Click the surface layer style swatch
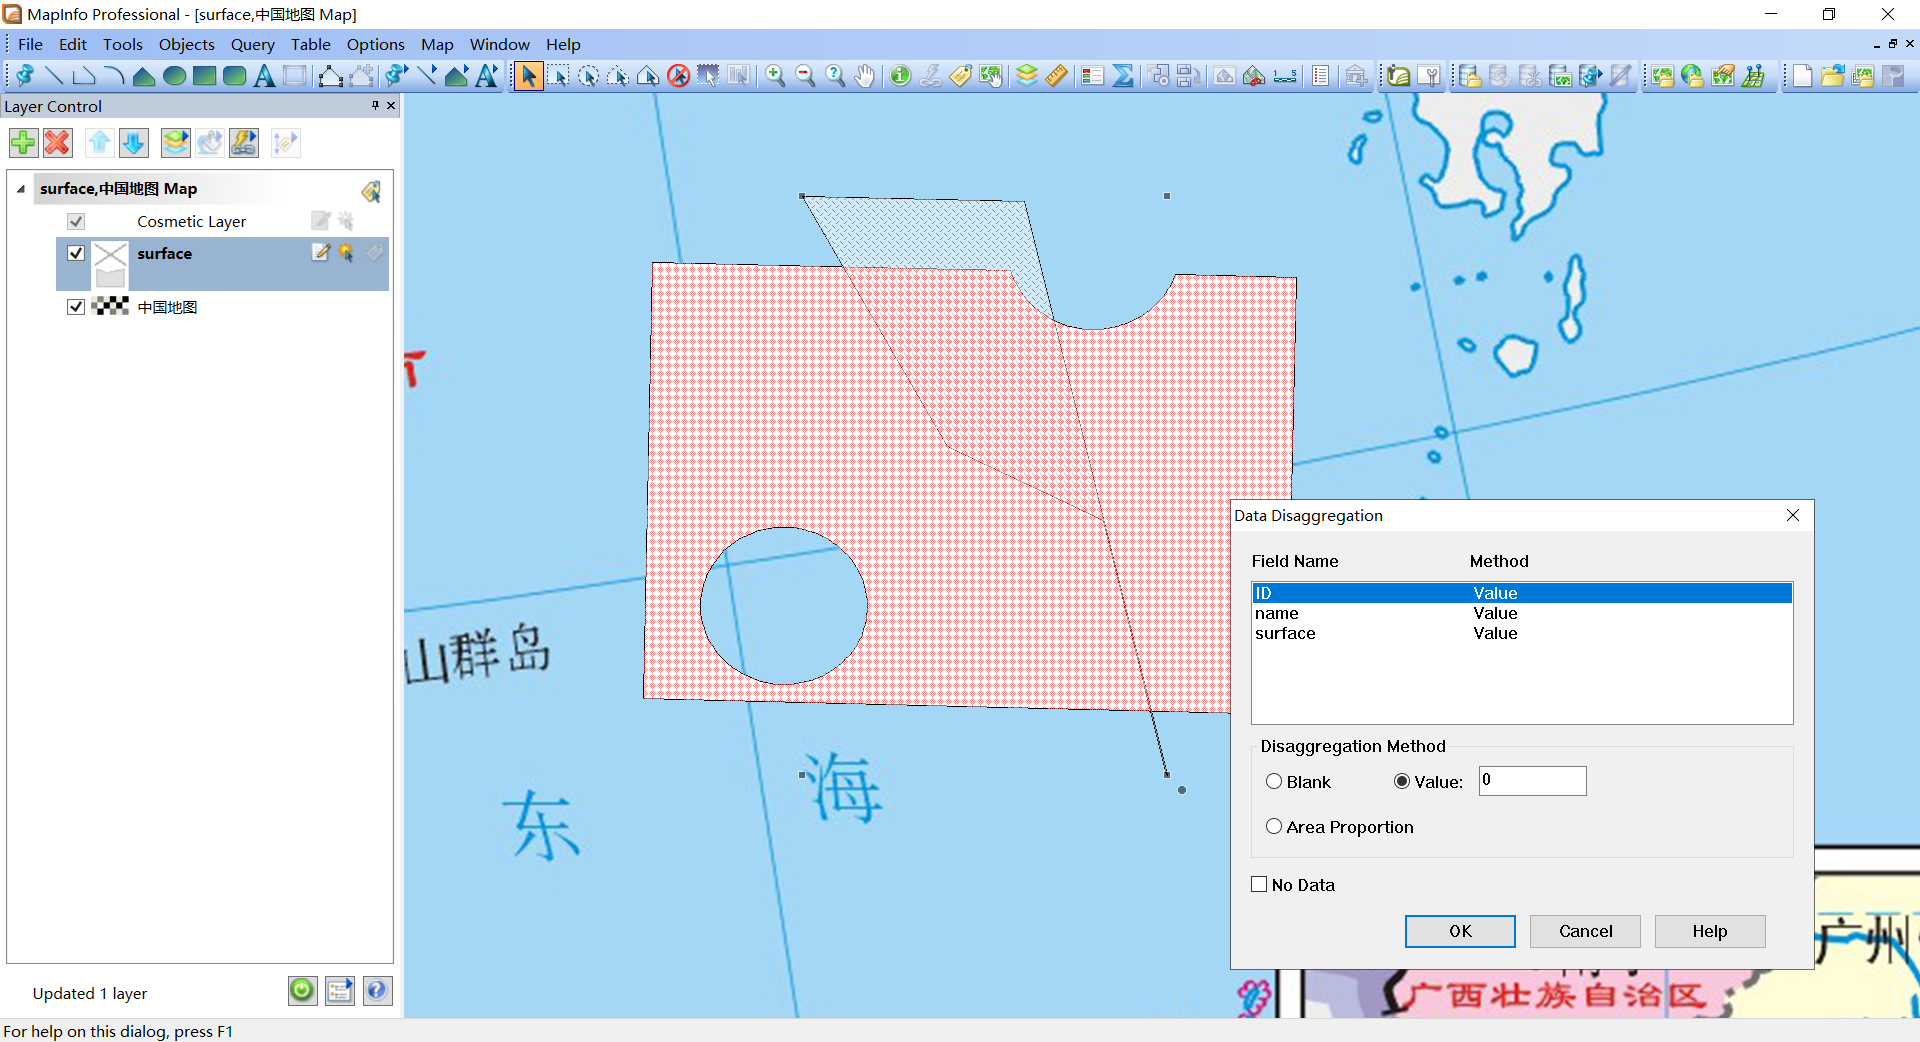Screen dimensions: 1920x1042 [111, 265]
